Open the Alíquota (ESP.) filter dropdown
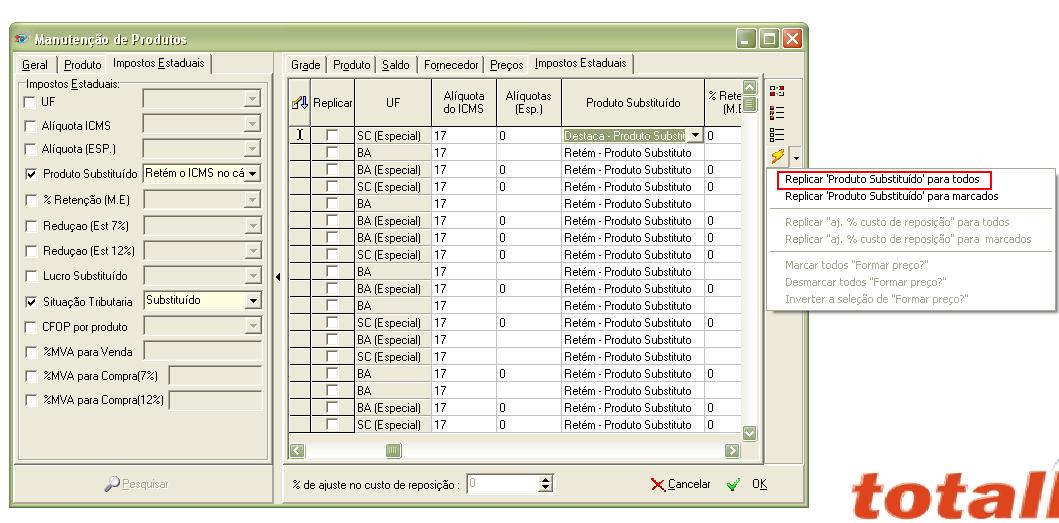 click(x=252, y=148)
